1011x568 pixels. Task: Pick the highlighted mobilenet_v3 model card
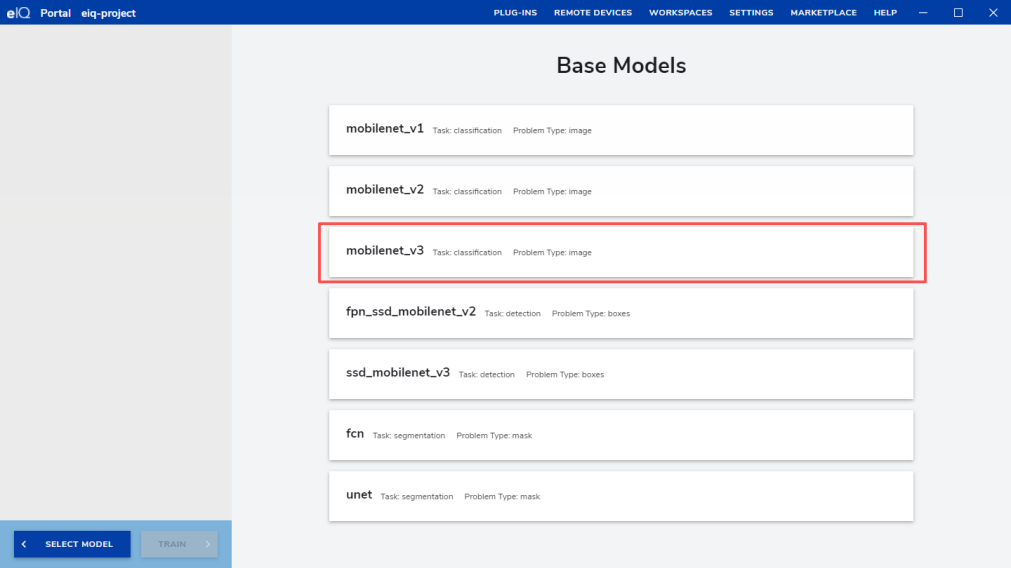[x=620, y=252]
